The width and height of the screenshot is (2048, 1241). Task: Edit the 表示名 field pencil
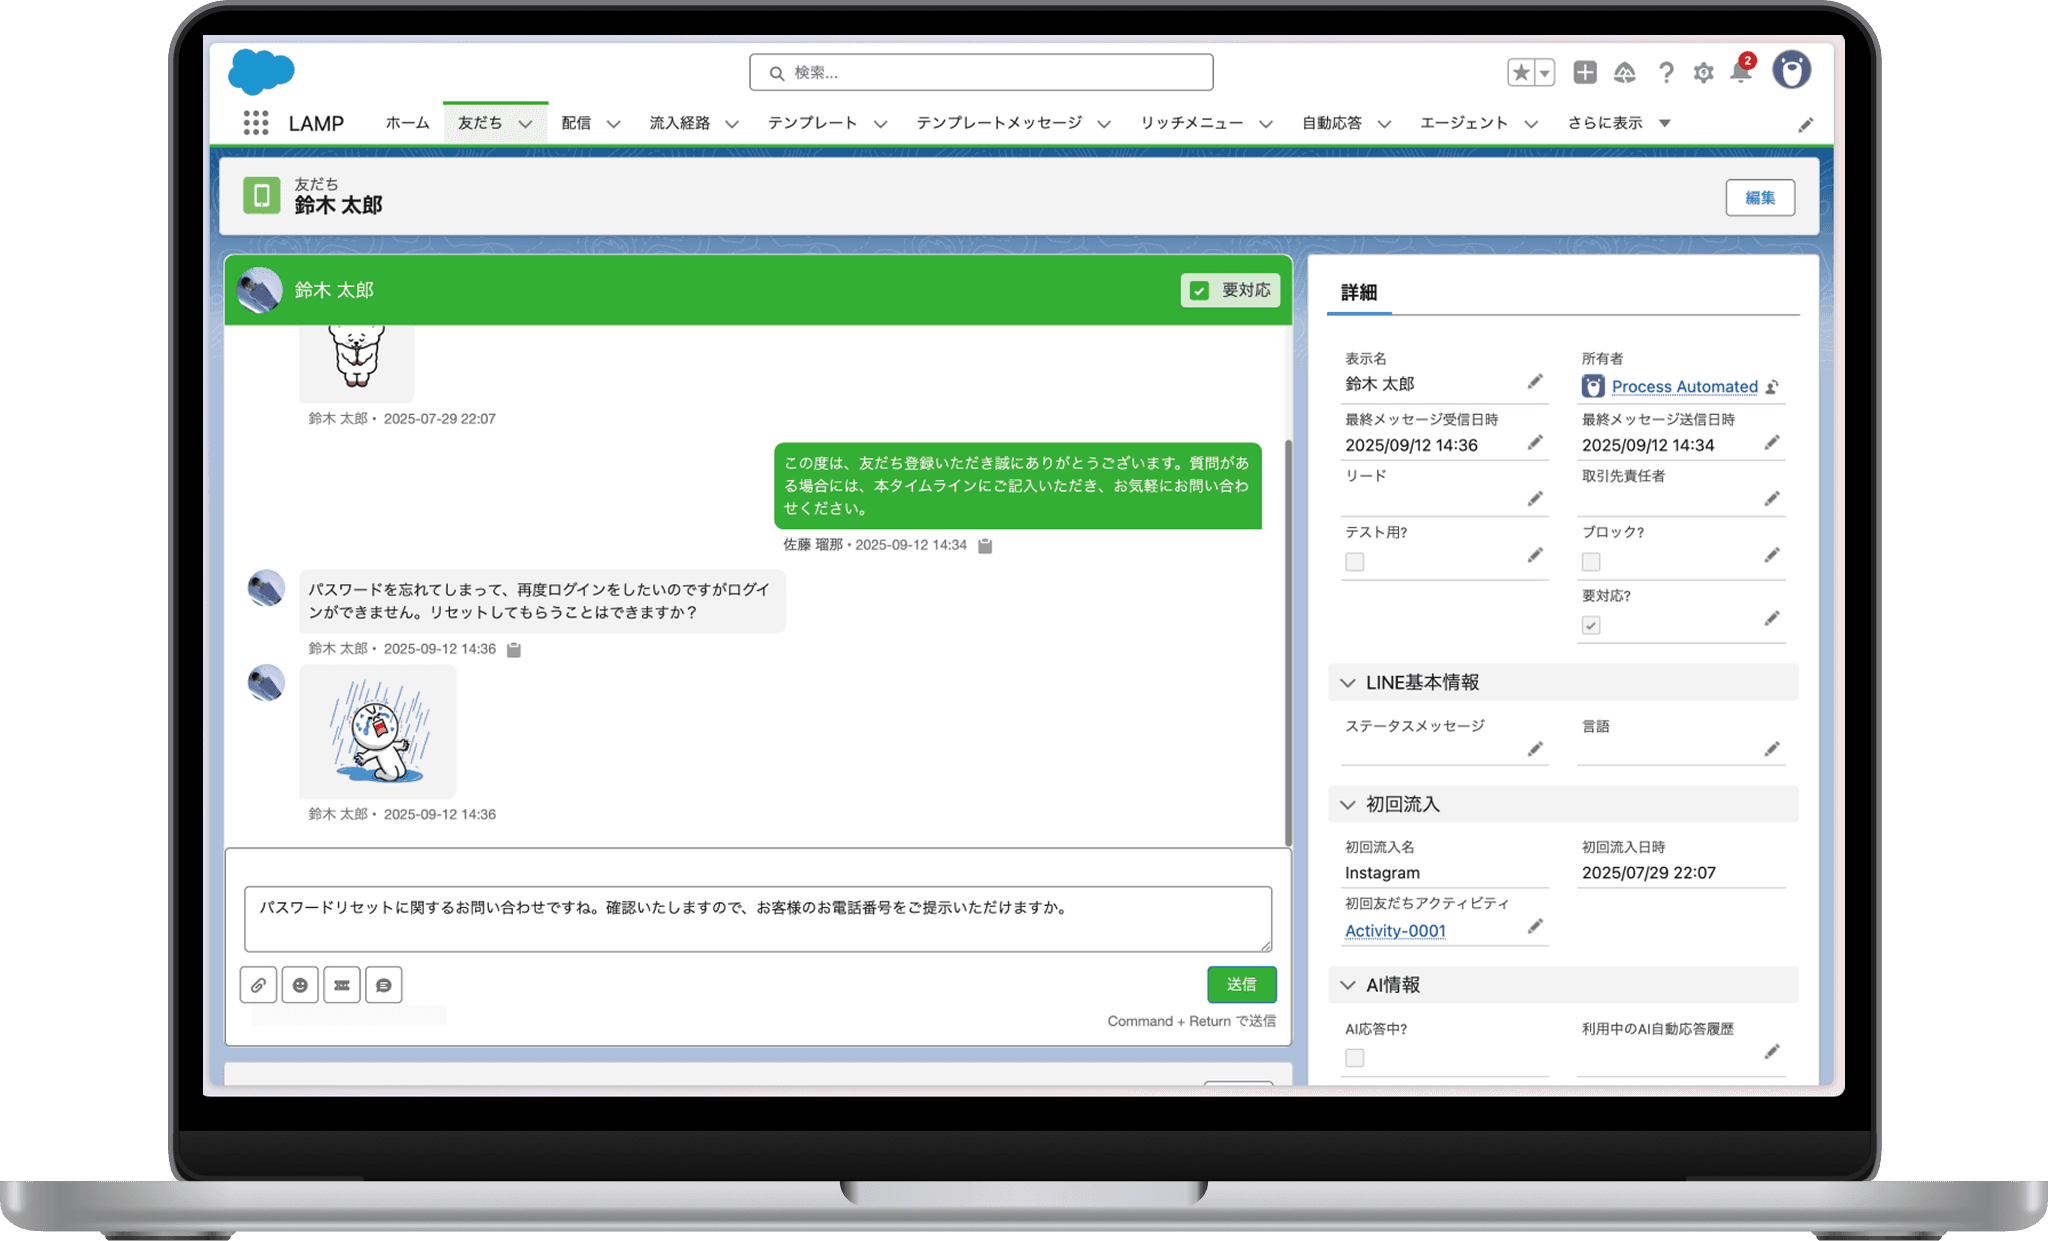coord(1535,382)
